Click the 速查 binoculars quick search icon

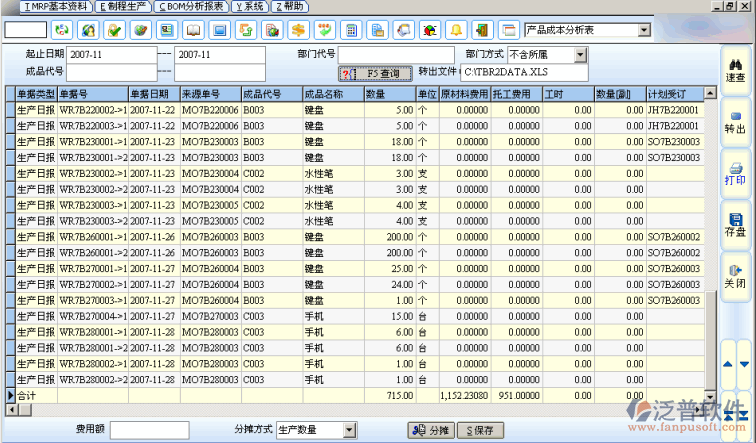(x=735, y=67)
